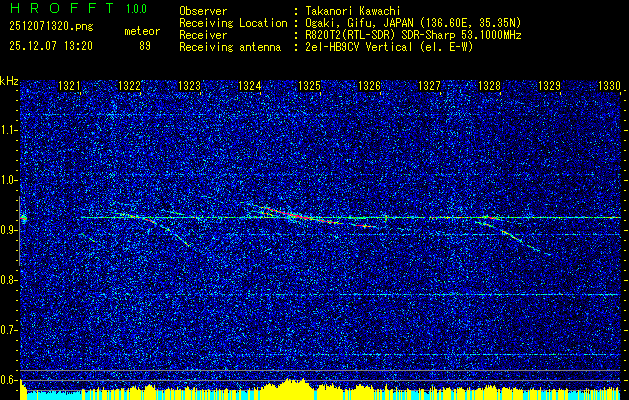Click the 0.6 kHz axis label

point(9,380)
